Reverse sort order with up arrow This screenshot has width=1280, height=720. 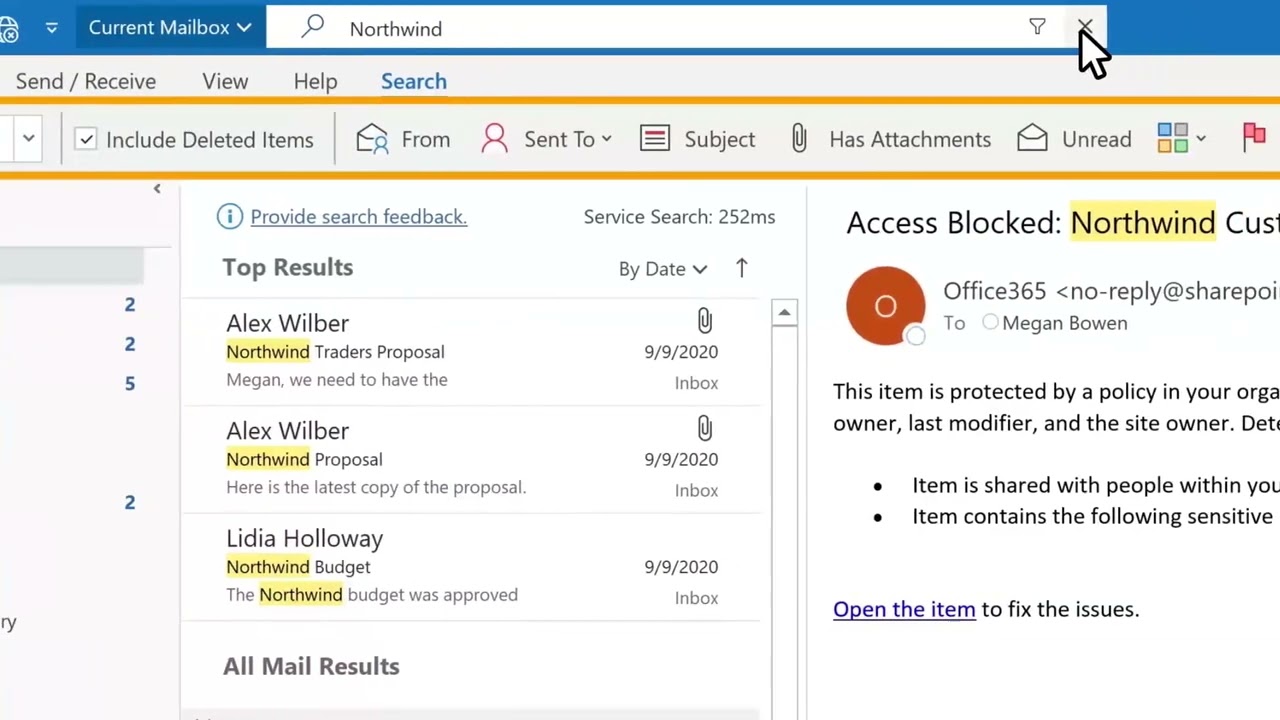(x=741, y=268)
